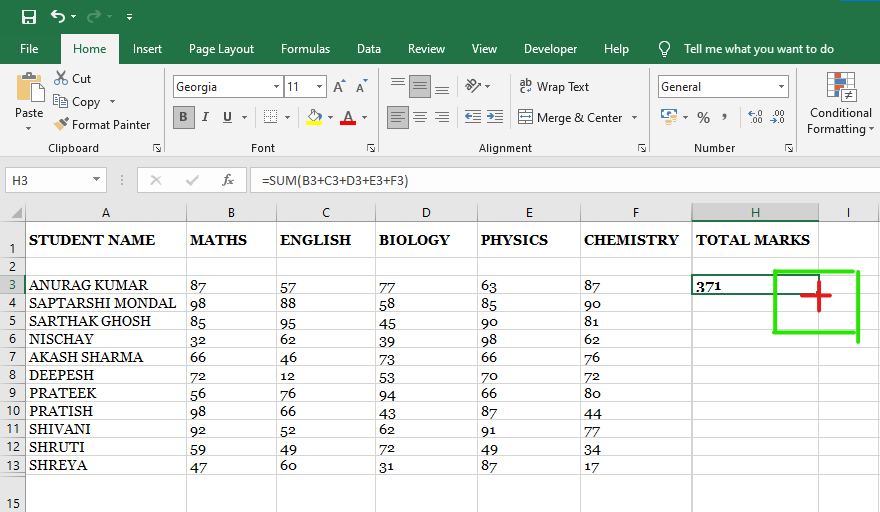
Task: Open the Page Layout tab
Action: (221, 49)
